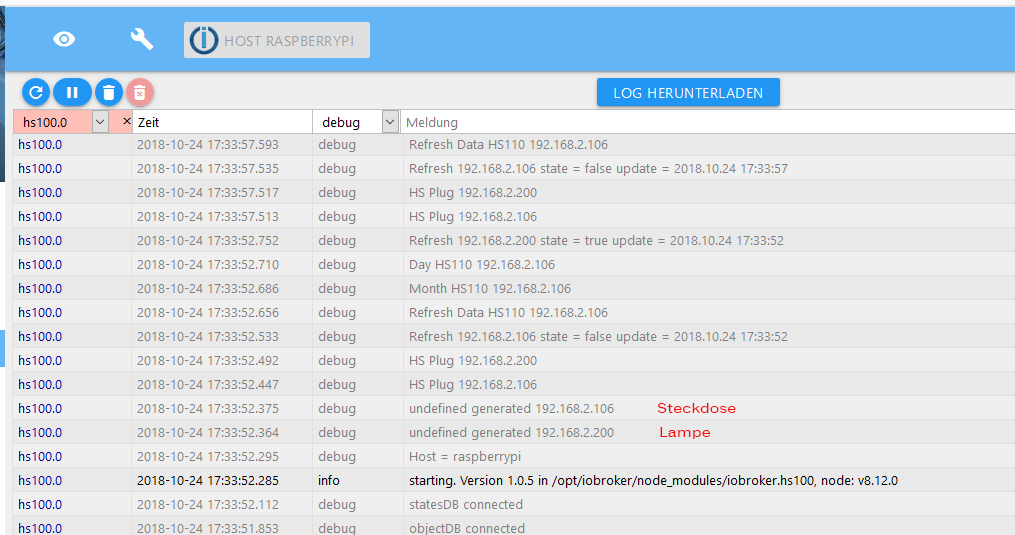Open the debug level filter dropdown

(x=390, y=122)
